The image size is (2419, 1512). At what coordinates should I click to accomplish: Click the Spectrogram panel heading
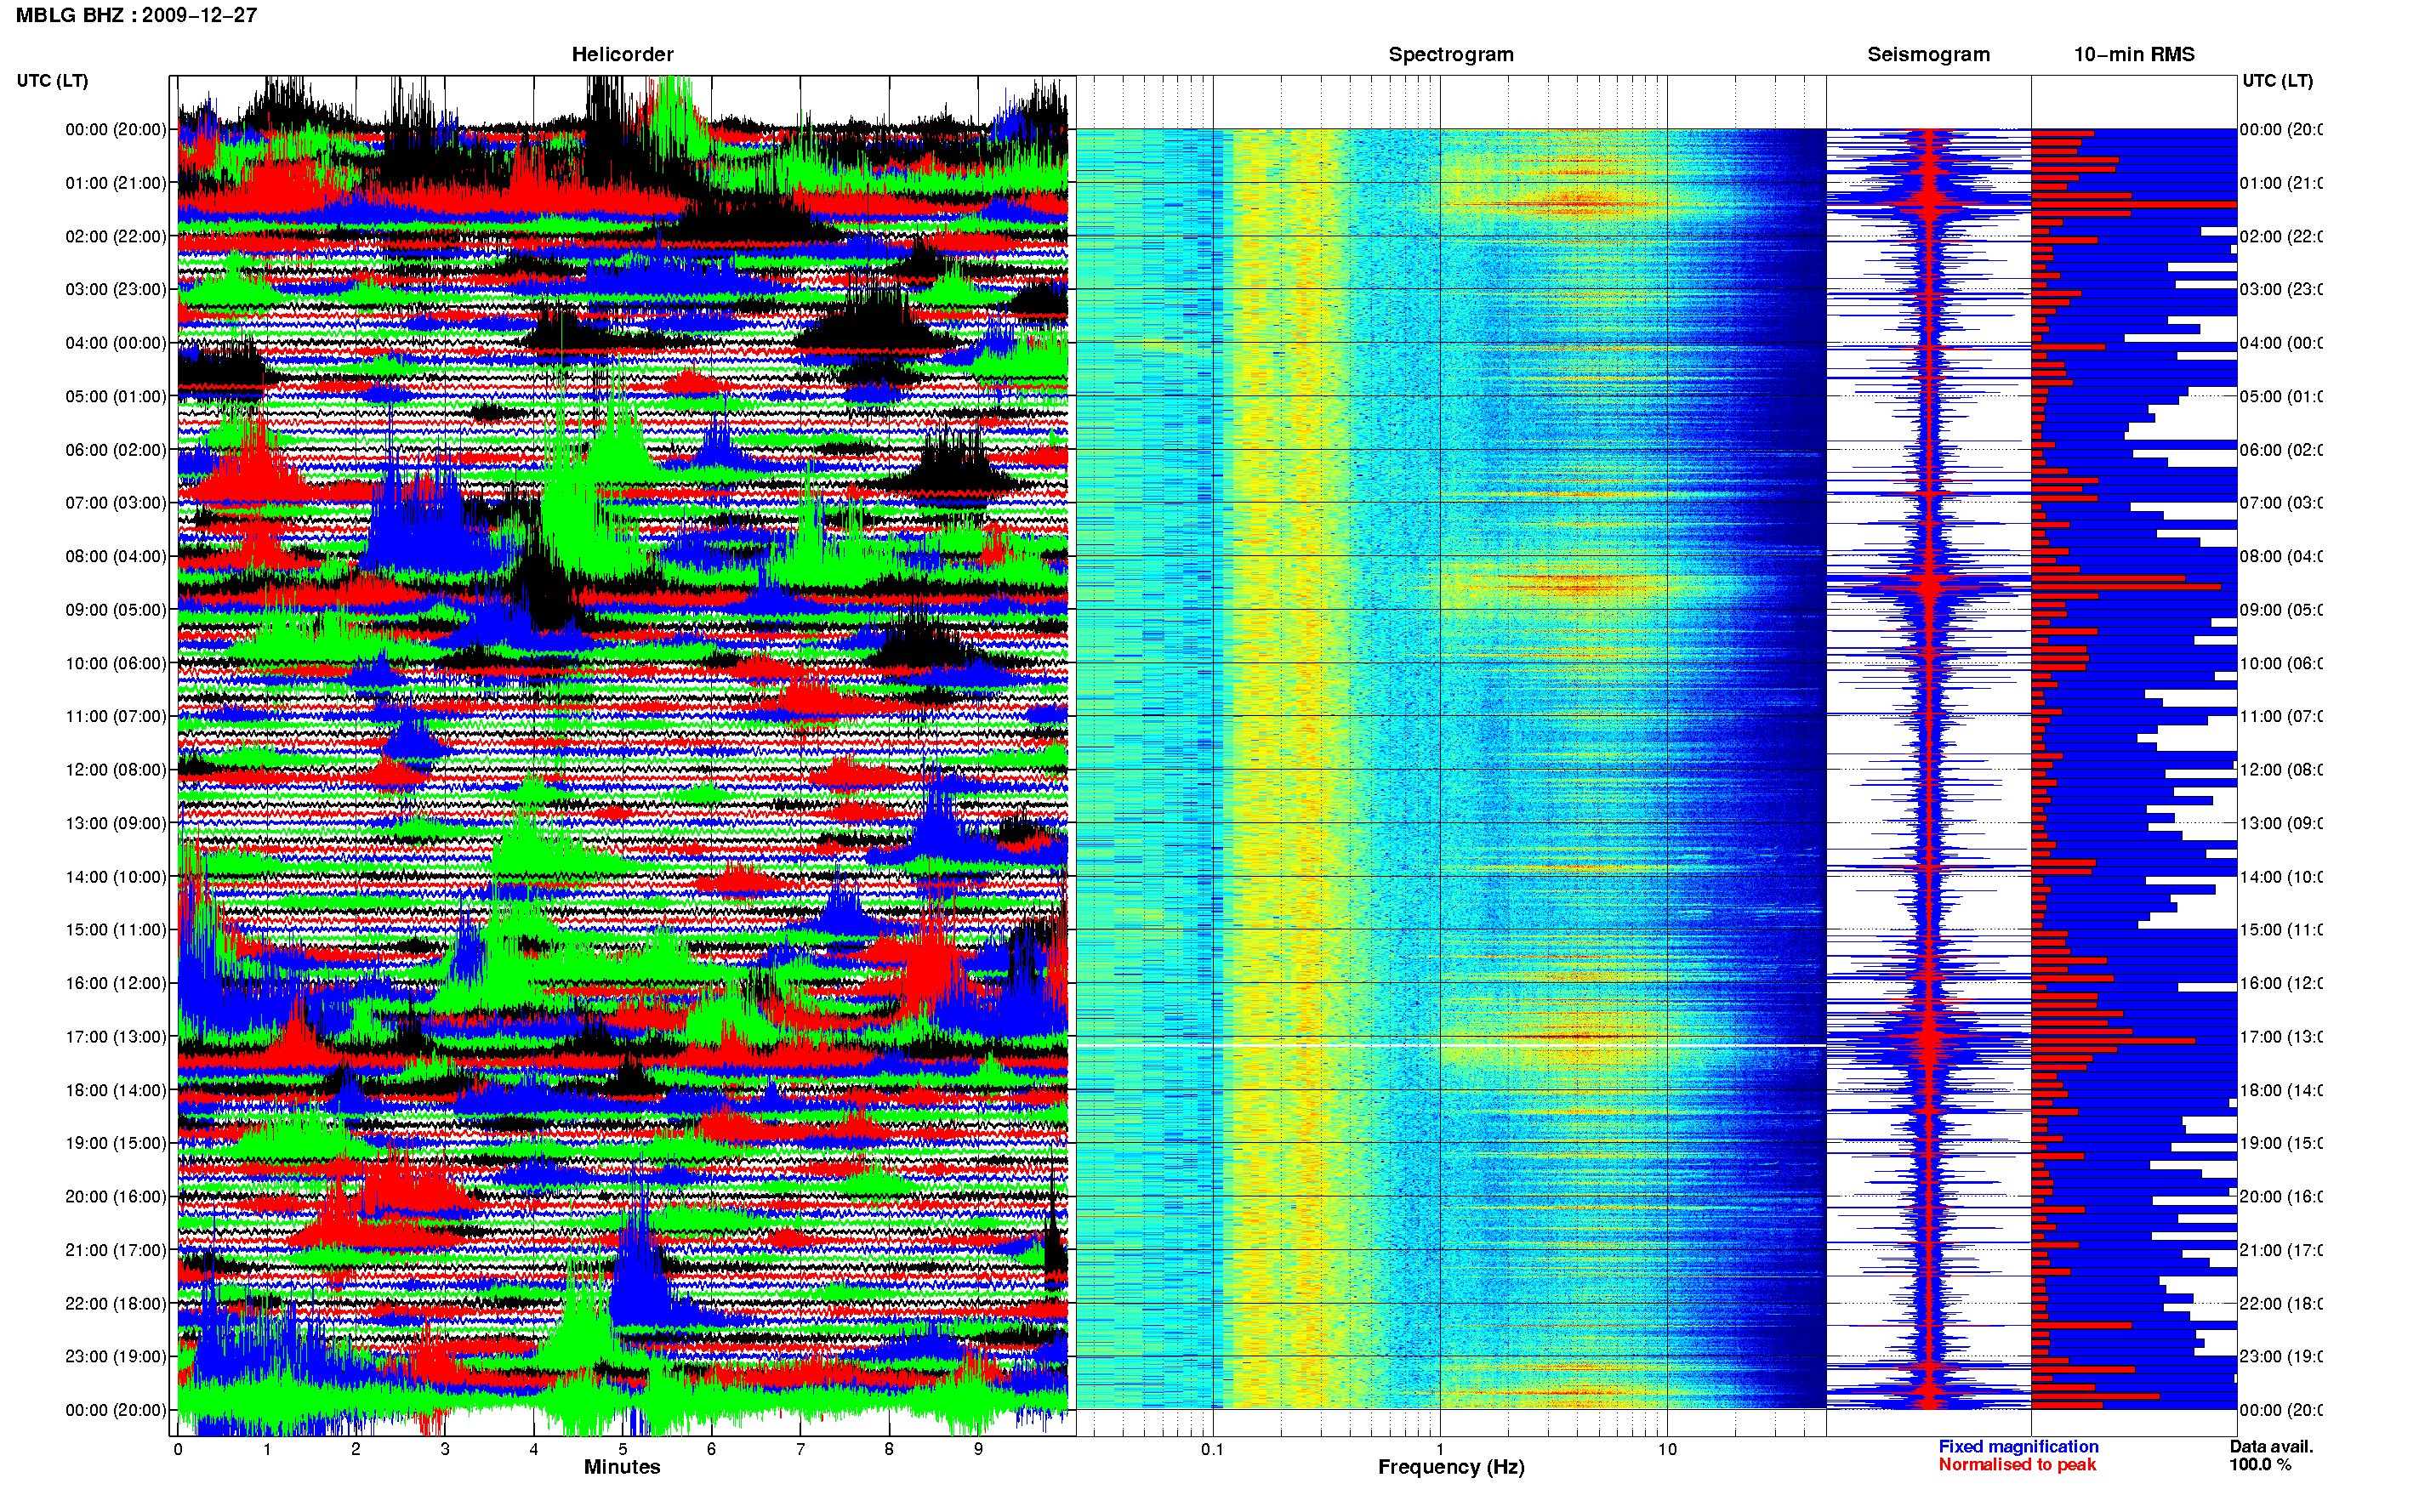click(1451, 54)
